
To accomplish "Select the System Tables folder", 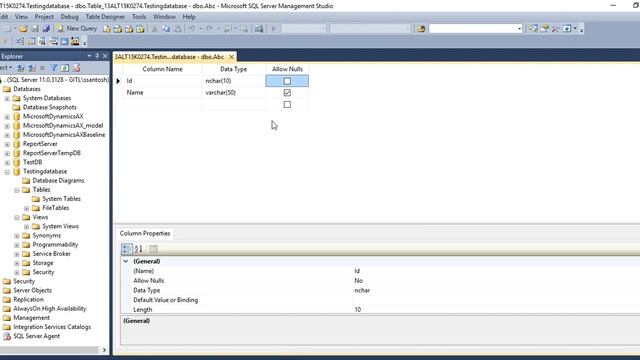I will point(61,199).
